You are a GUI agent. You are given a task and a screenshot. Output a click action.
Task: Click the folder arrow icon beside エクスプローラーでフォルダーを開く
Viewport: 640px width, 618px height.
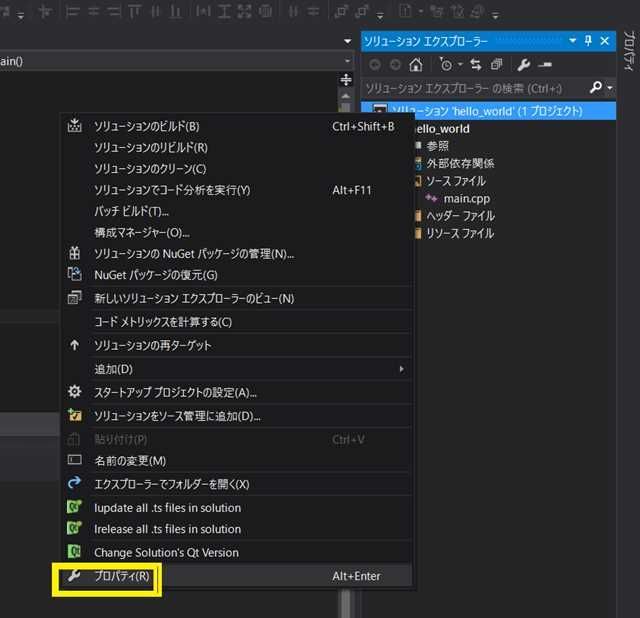click(74, 483)
